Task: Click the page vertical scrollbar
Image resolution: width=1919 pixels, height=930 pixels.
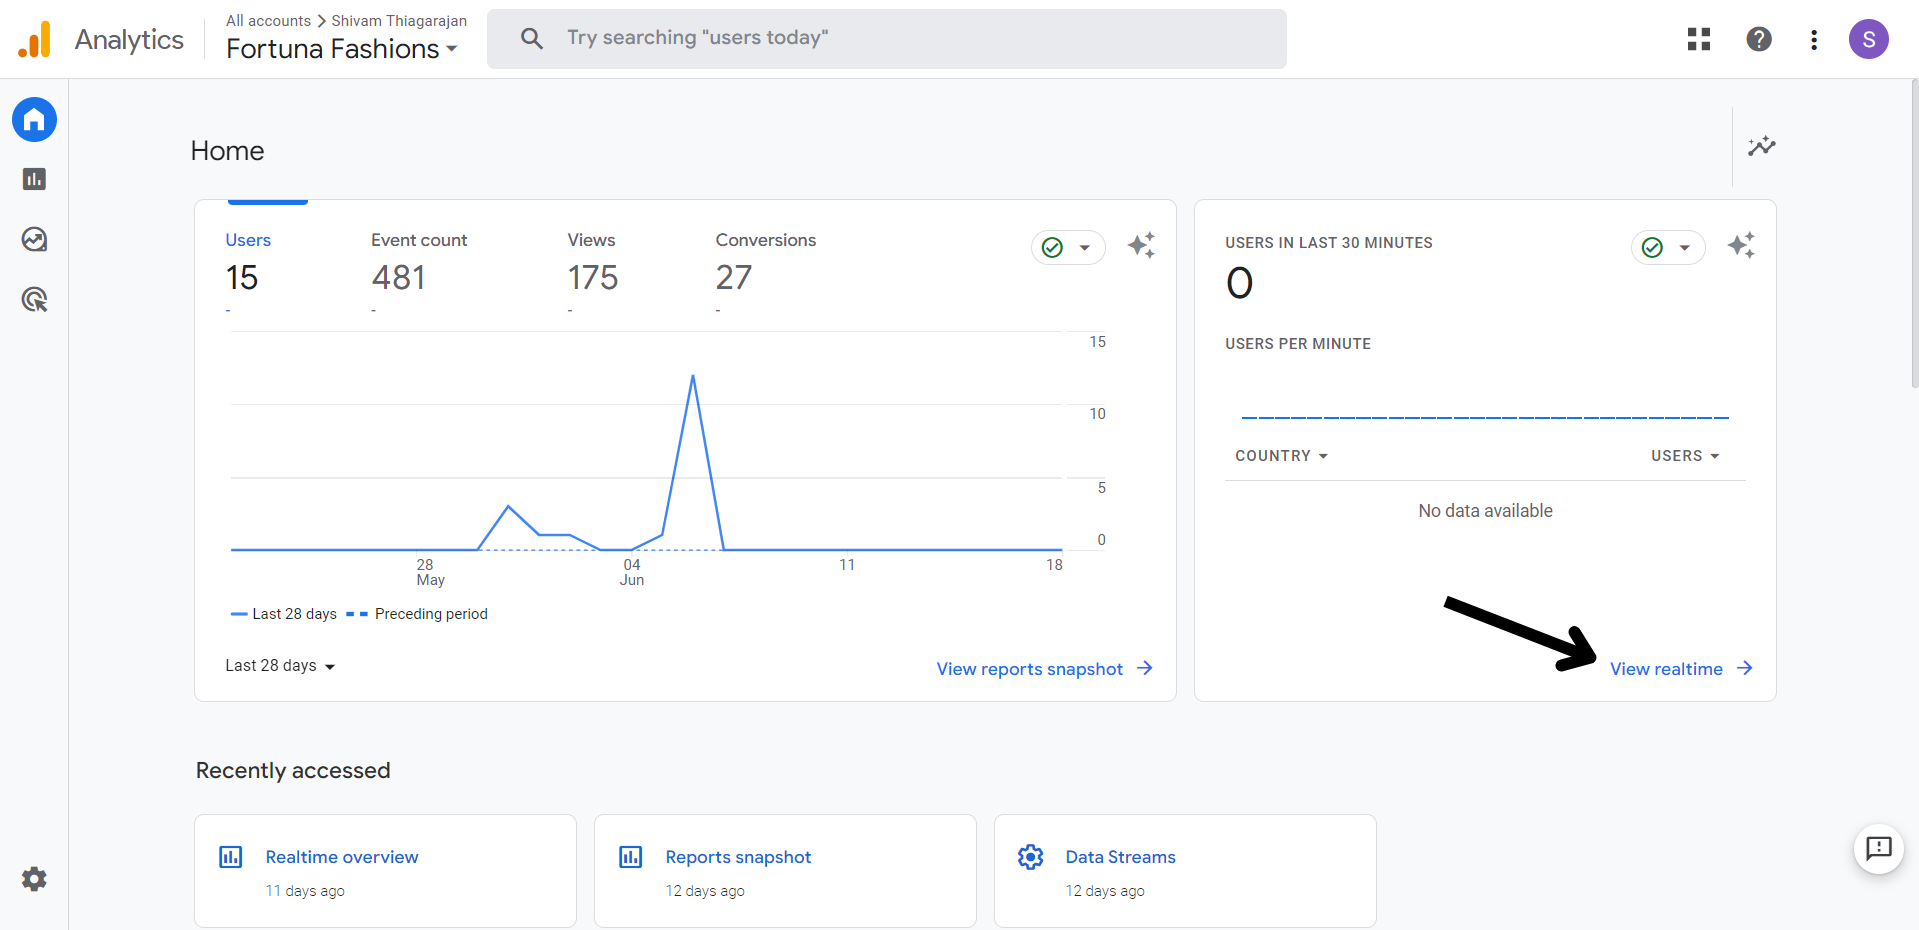Action: tap(1914, 234)
